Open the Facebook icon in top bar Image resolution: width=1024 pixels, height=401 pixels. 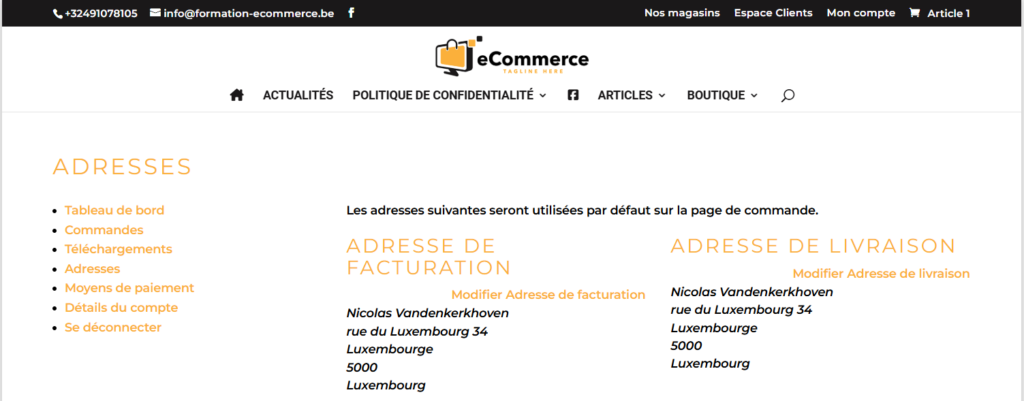click(x=351, y=13)
